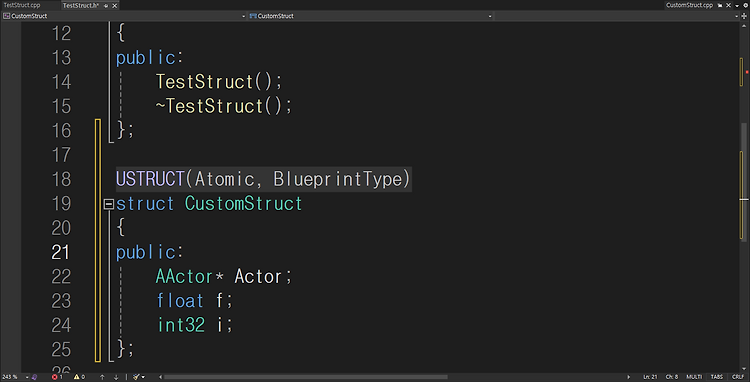Toggle the TABS indentation setting

pos(717,377)
